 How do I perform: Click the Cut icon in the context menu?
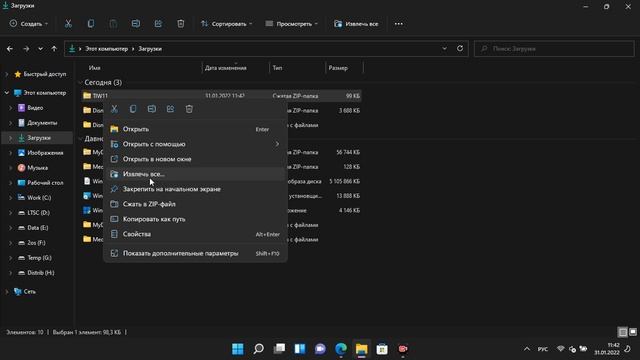tap(114, 109)
